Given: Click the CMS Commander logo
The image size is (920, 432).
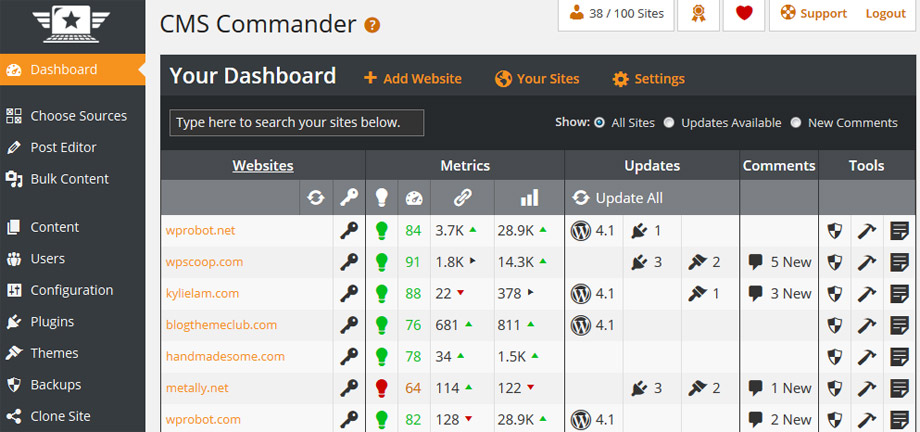Looking at the screenshot, I should pyautogui.click(x=72, y=23).
